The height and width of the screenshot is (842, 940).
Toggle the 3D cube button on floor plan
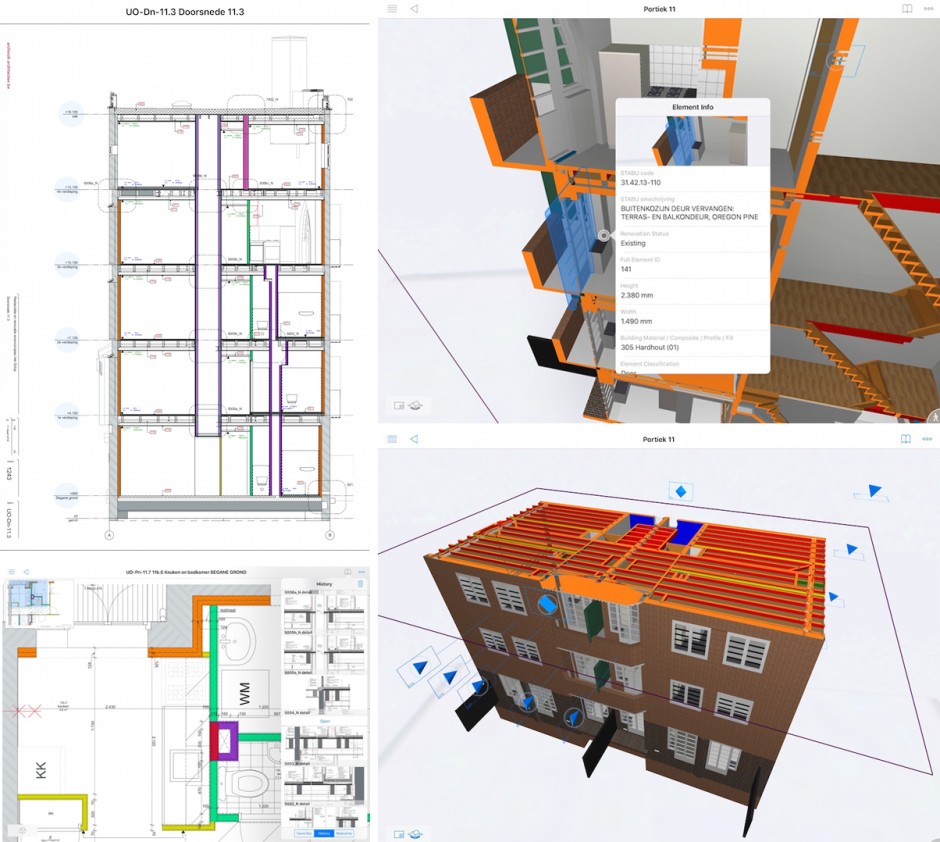tap(21, 830)
